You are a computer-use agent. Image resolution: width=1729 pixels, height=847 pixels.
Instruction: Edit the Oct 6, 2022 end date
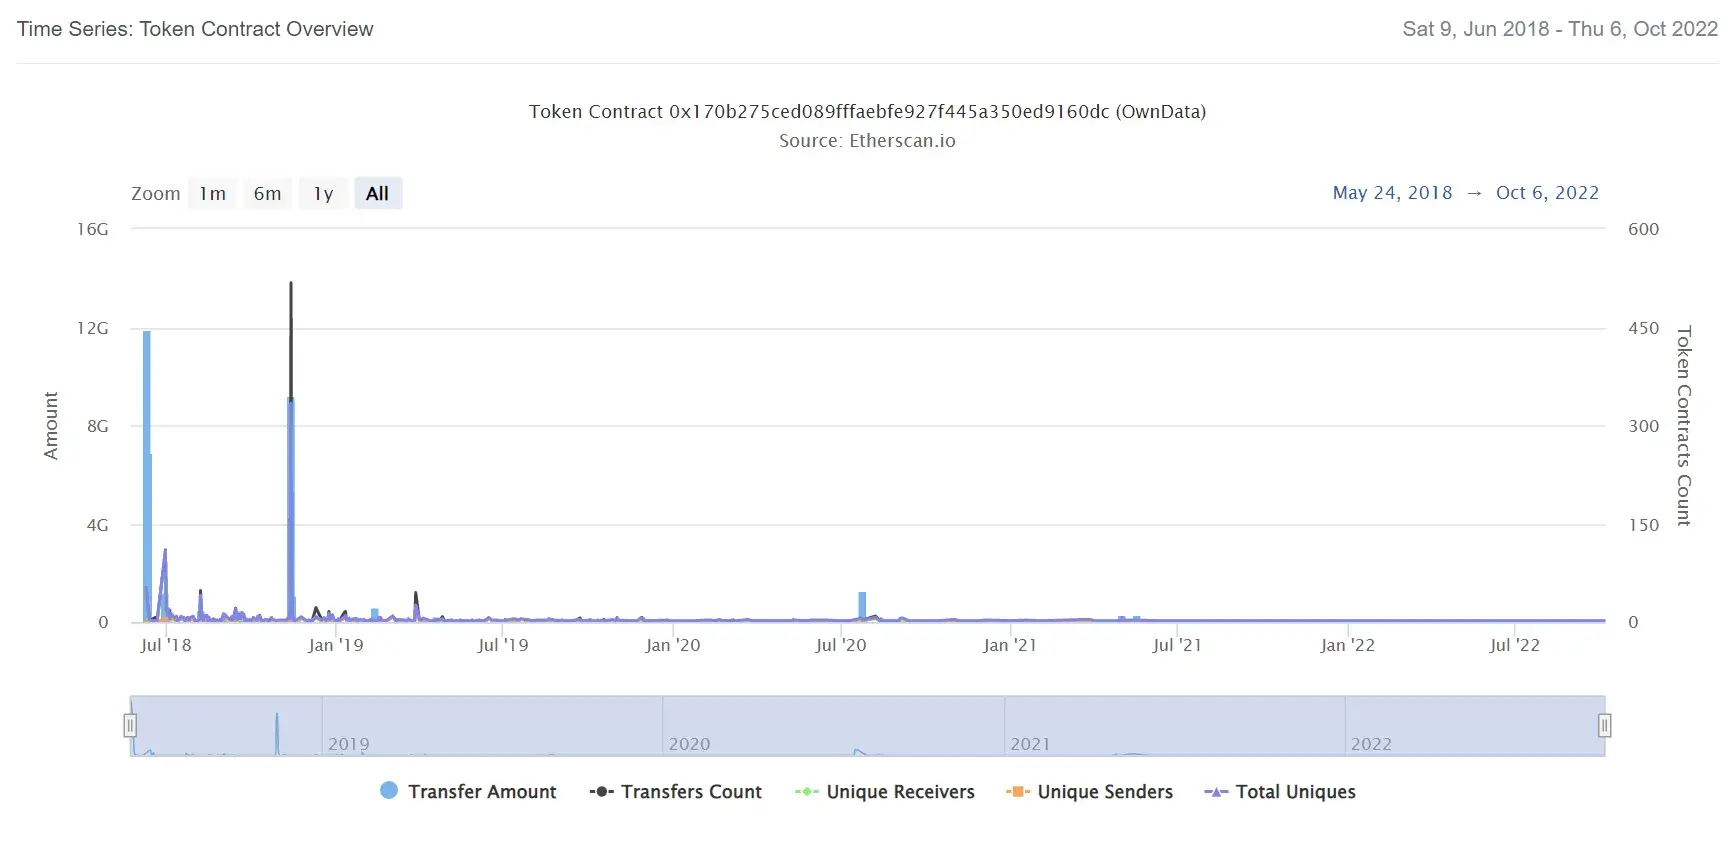tap(1547, 193)
